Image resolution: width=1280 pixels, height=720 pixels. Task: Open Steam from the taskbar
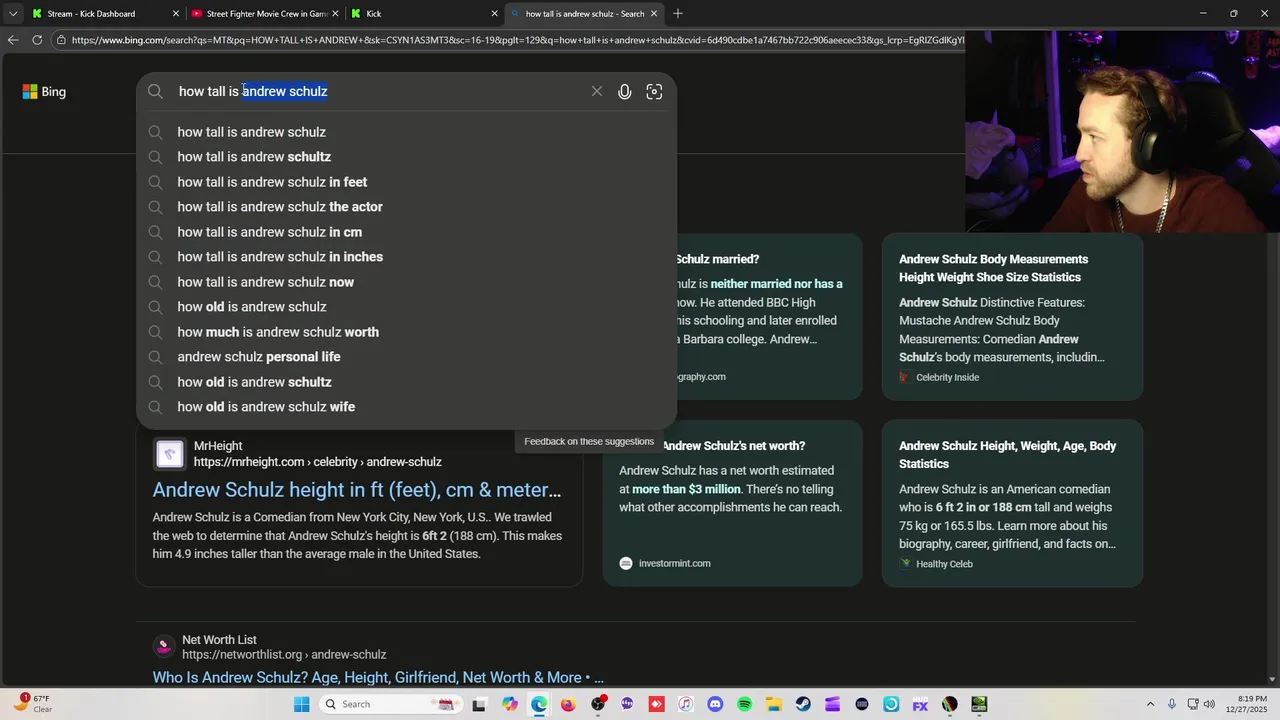803,704
